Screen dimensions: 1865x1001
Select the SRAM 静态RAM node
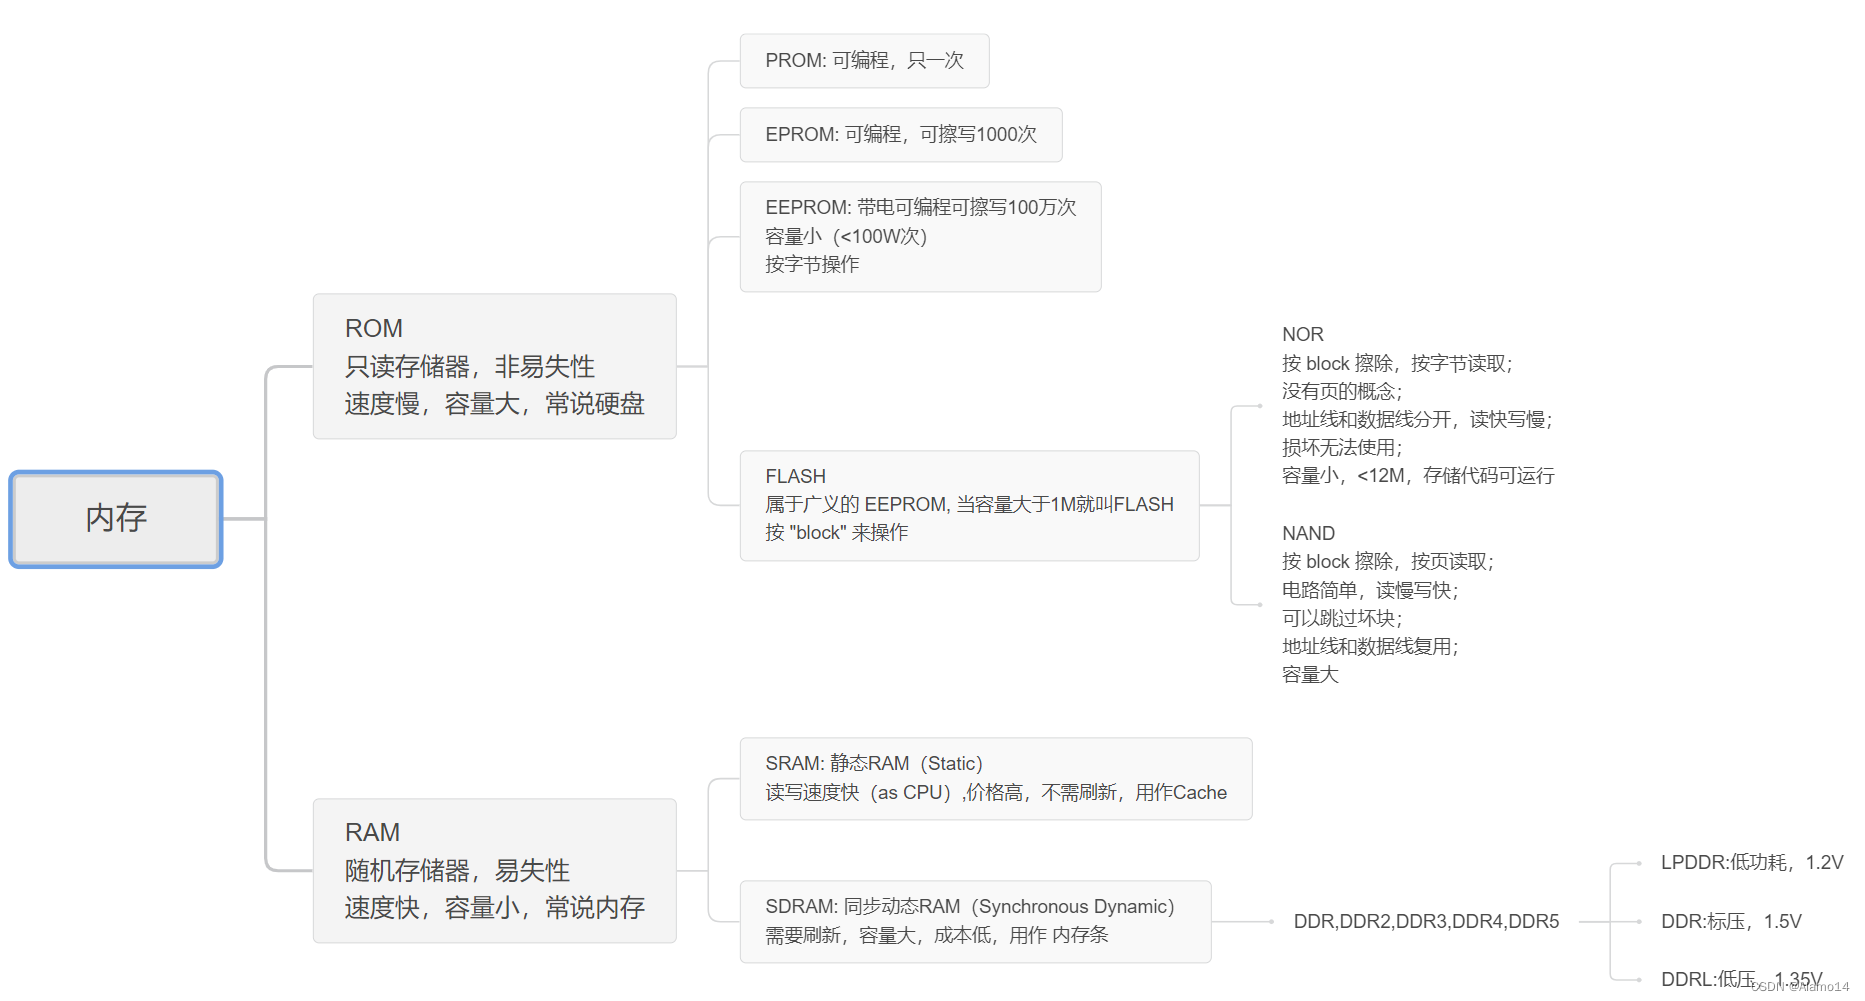point(994,778)
